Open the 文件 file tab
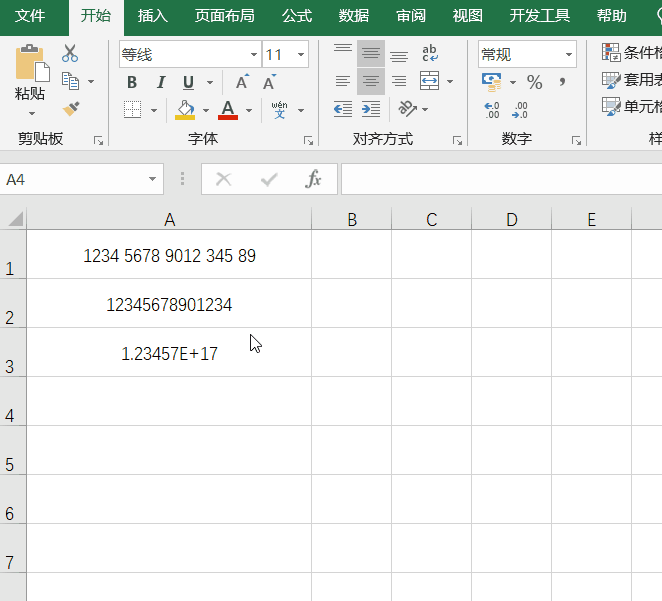This screenshot has width=662, height=601. coord(30,16)
